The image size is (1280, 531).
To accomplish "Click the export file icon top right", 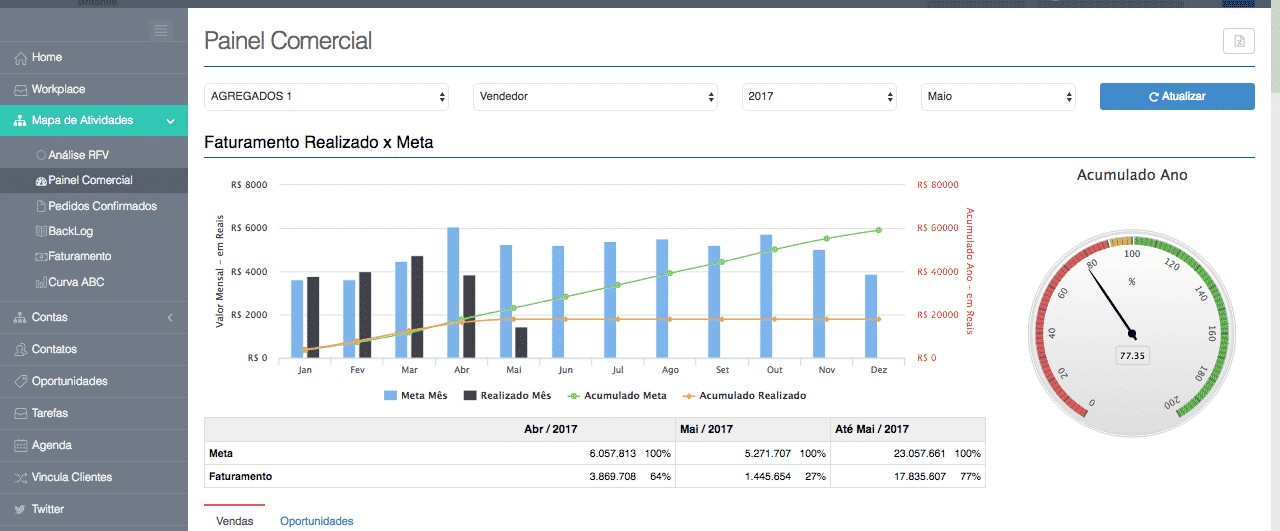I will pos(1238,41).
